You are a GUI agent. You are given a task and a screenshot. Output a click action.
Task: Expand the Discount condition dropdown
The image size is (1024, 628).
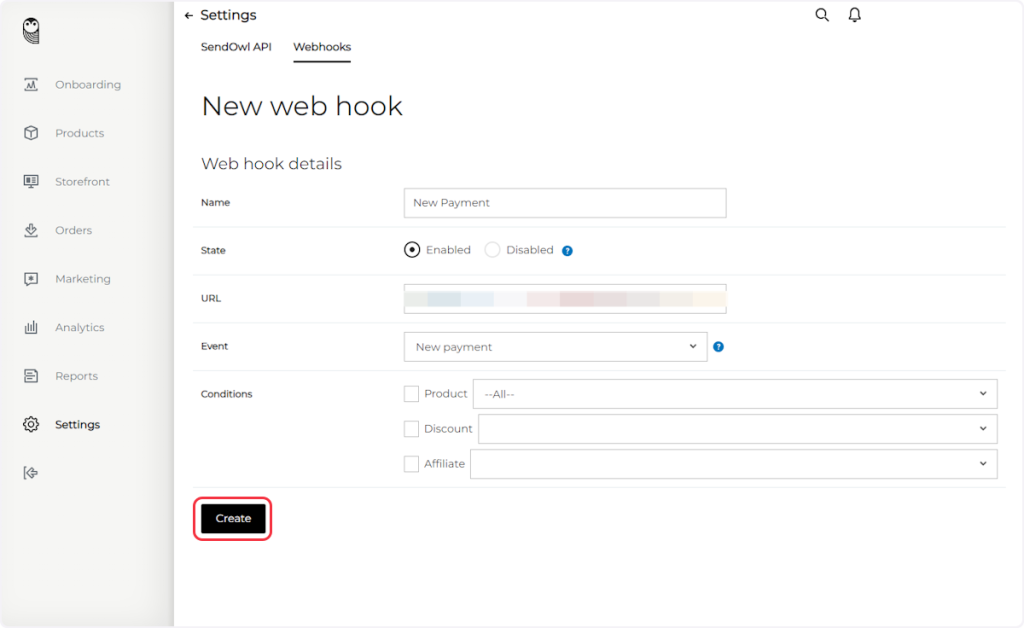(737, 429)
